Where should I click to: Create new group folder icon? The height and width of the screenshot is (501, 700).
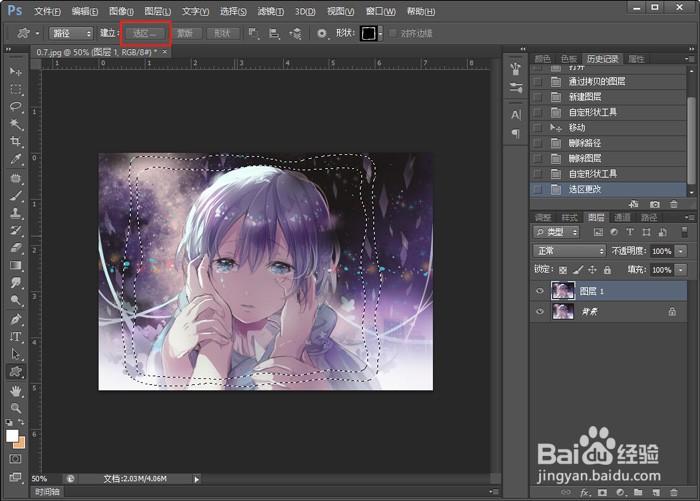638,493
